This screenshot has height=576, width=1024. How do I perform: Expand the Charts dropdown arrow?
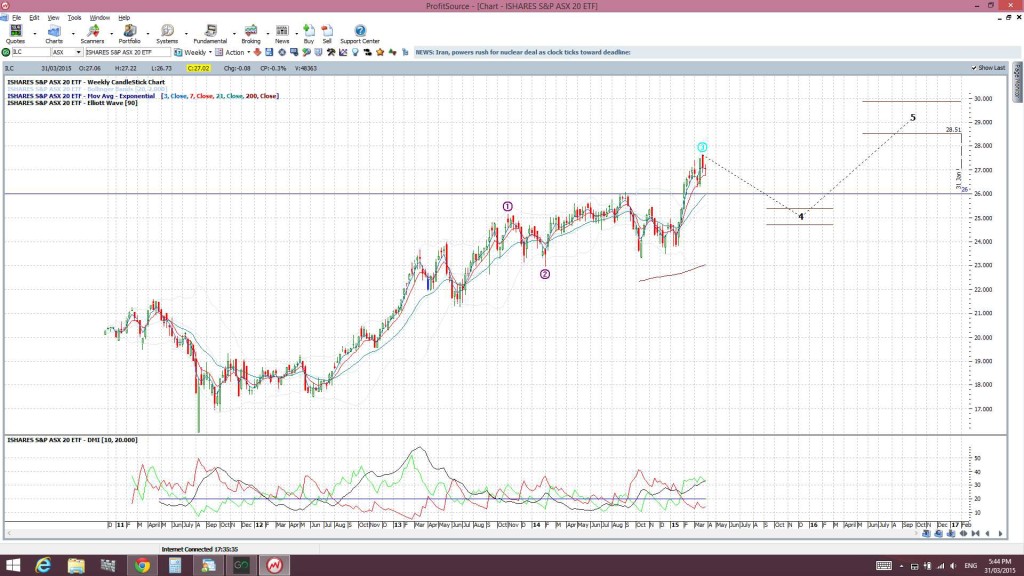point(72,33)
